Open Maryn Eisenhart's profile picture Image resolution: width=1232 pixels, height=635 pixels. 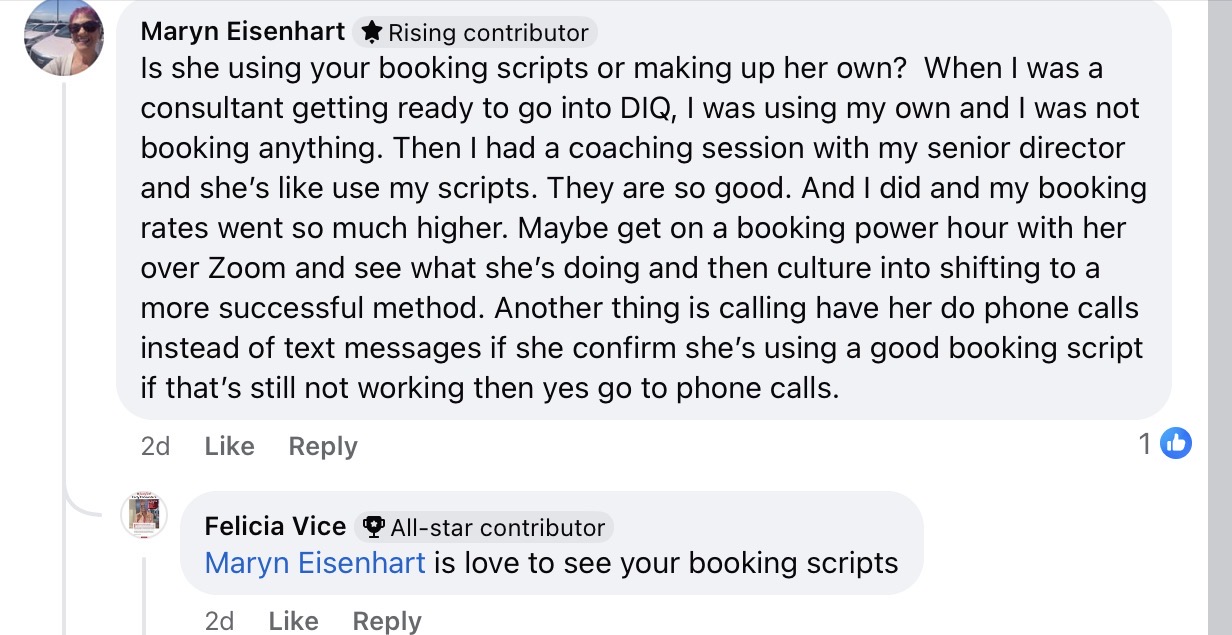pos(64,37)
